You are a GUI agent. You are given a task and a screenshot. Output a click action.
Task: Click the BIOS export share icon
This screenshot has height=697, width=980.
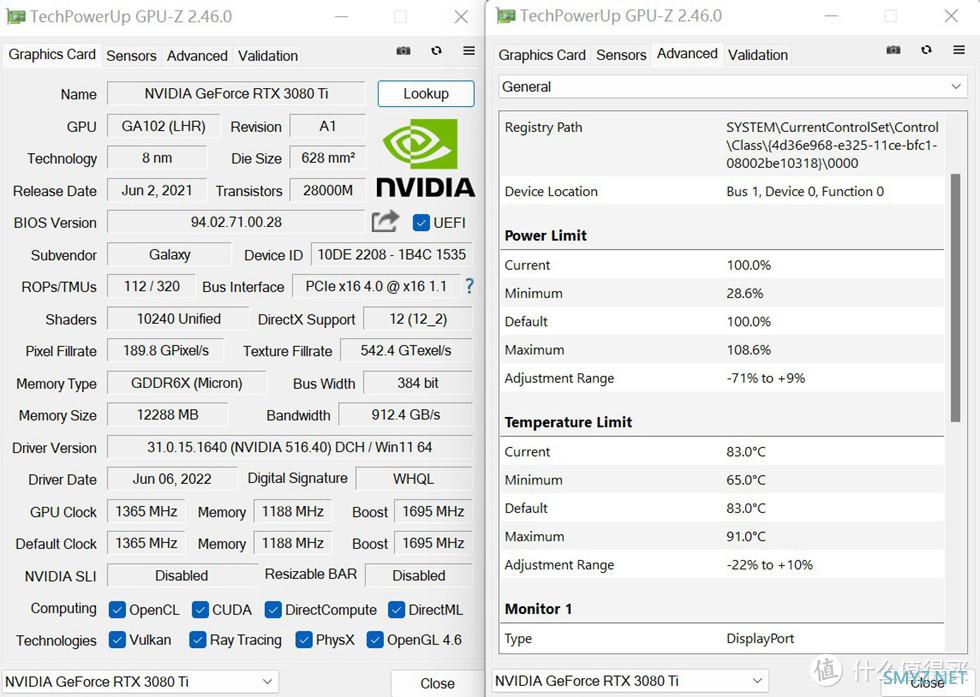[x=385, y=221]
